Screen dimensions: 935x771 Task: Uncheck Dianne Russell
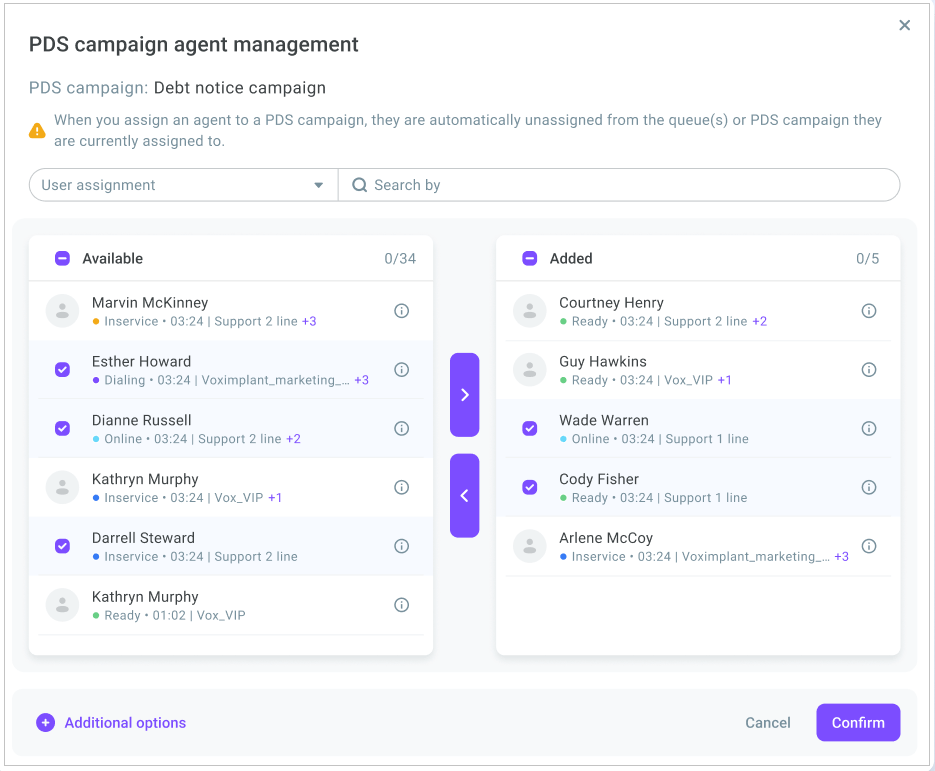click(62, 428)
